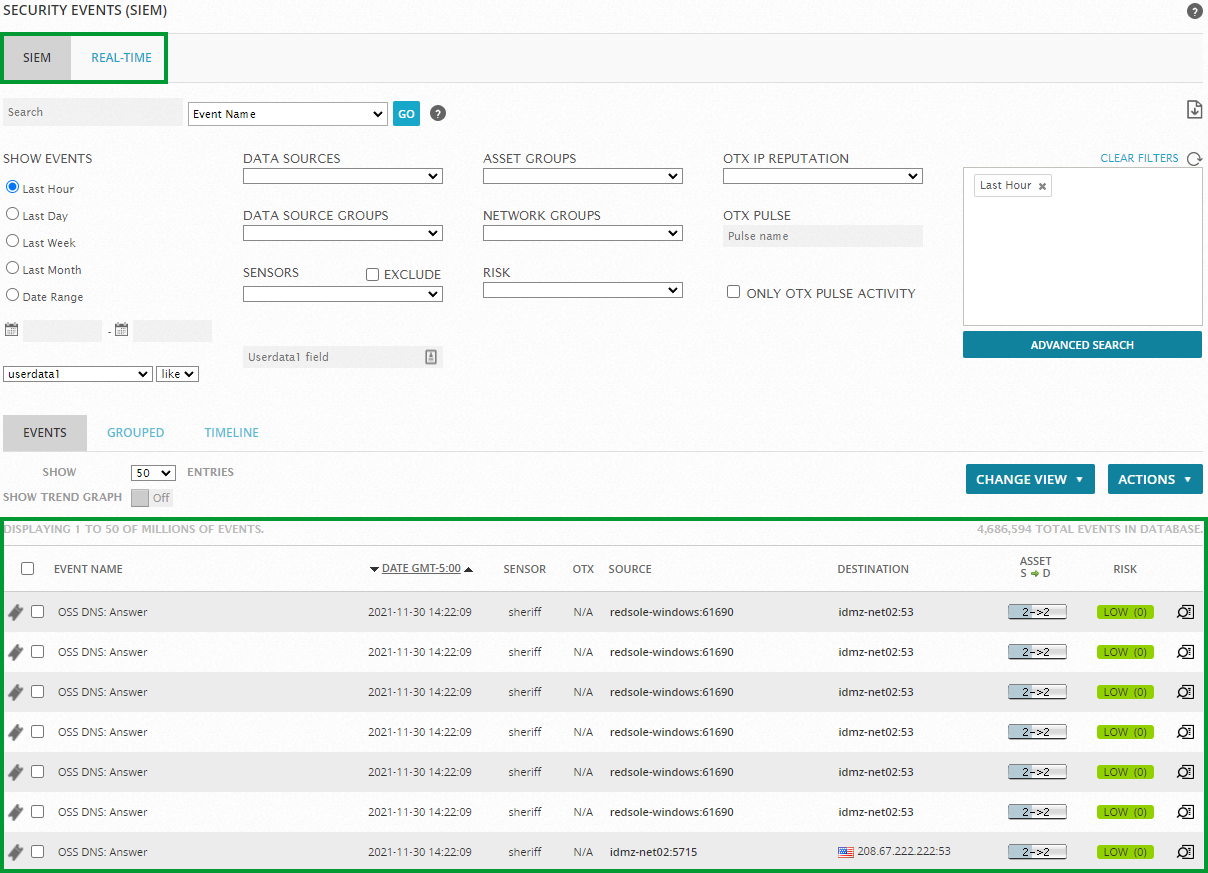
Task: Switch to the SIEM tab
Action: (37, 58)
